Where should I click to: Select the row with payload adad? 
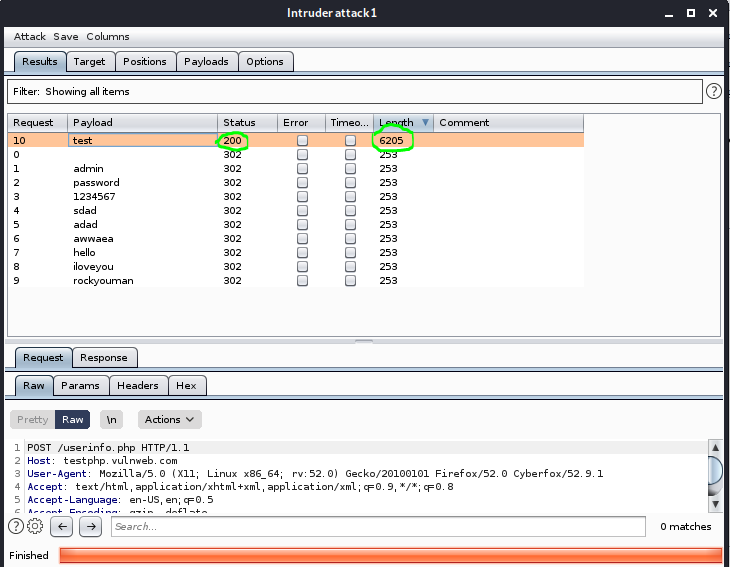coord(296,224)
